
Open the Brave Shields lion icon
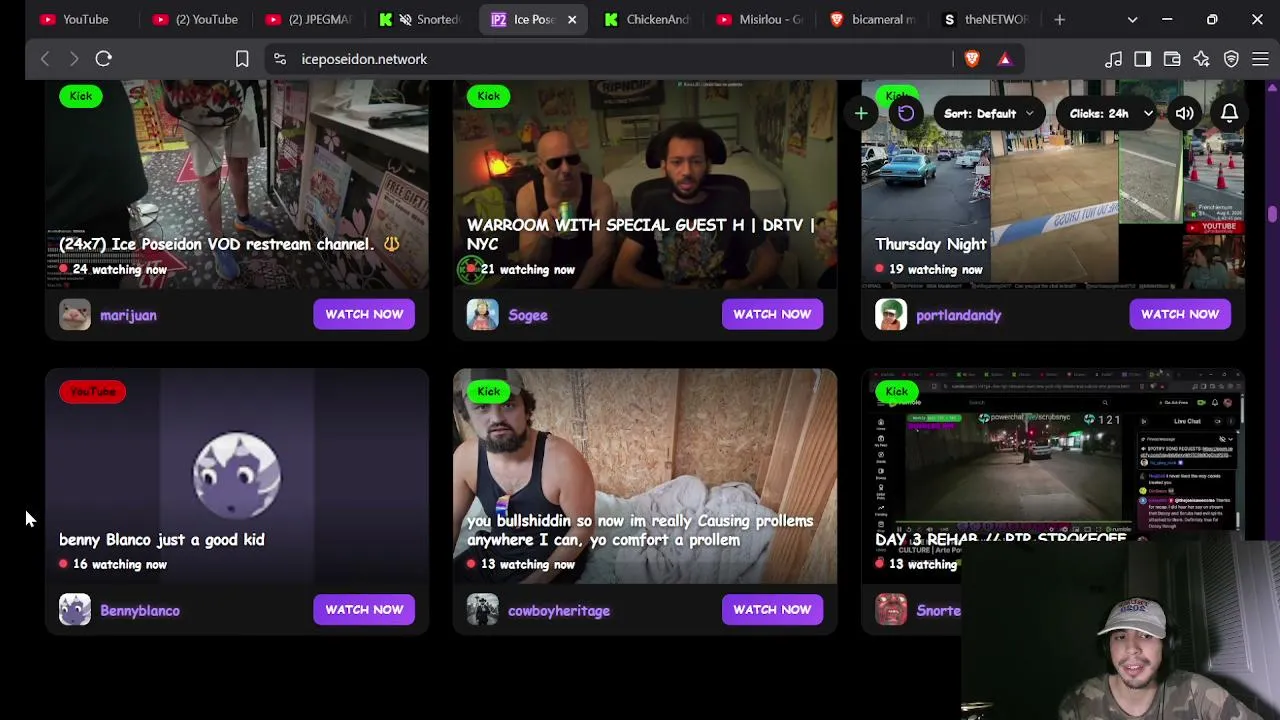[x=972, y=59]
